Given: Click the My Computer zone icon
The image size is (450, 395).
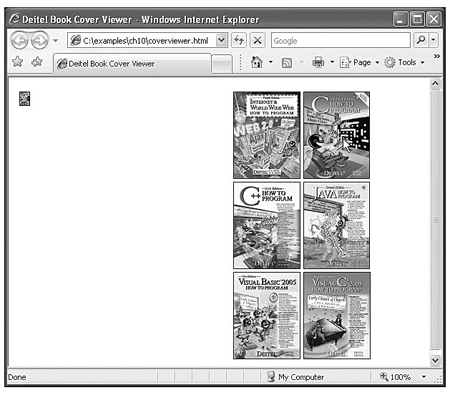Looking at the screenshot, I should [271, 377].
